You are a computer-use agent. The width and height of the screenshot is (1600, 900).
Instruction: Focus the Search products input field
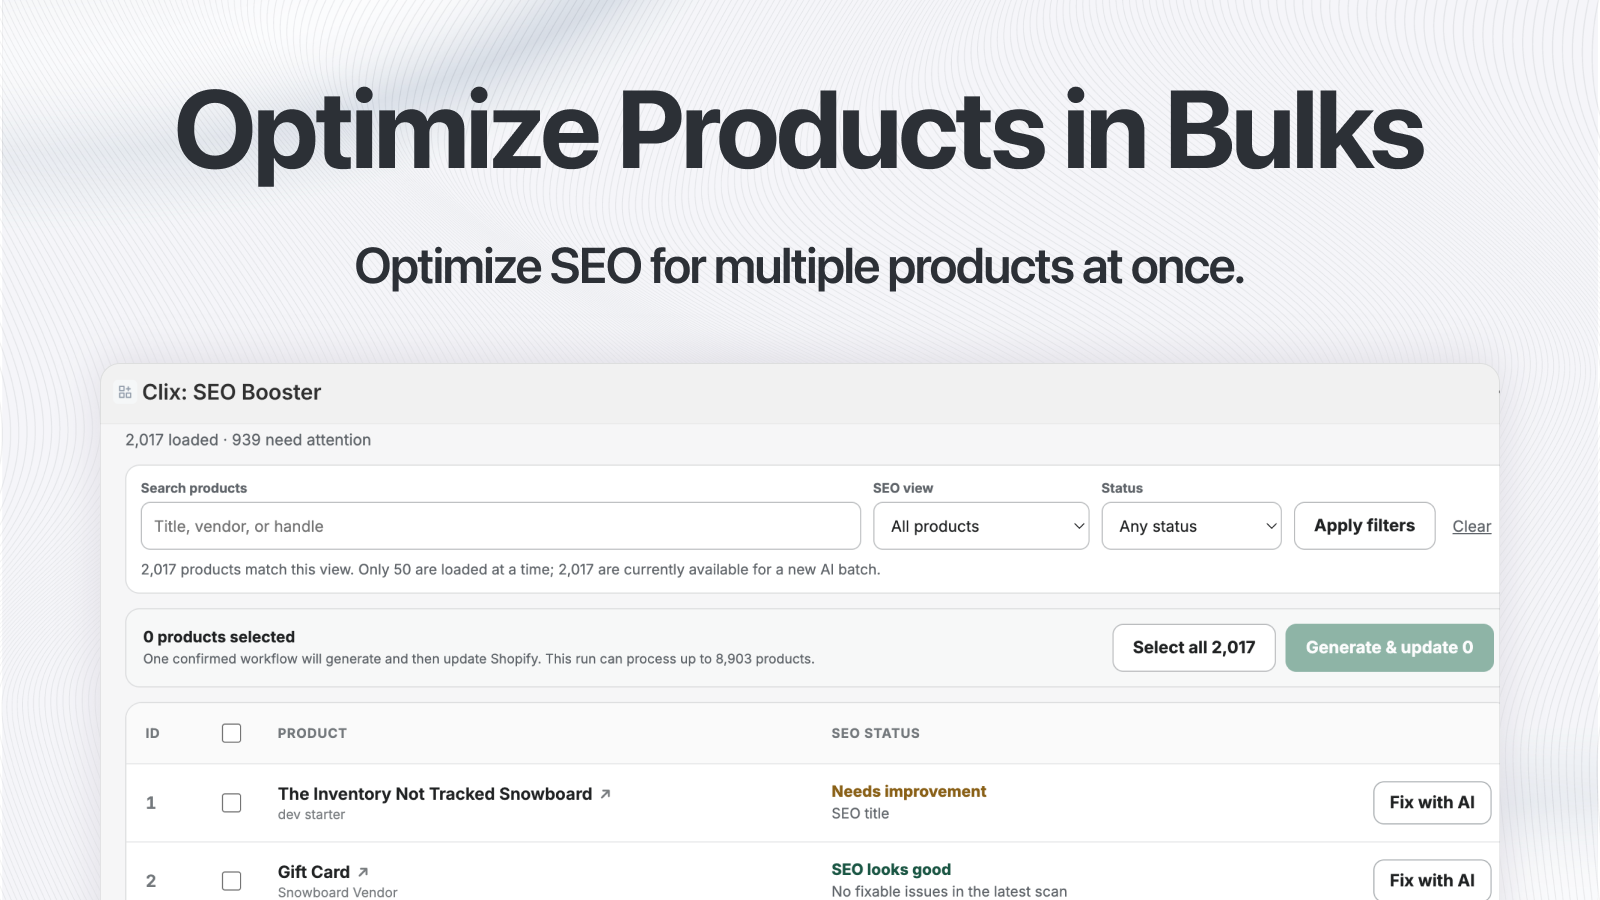[x=501, y=526]
